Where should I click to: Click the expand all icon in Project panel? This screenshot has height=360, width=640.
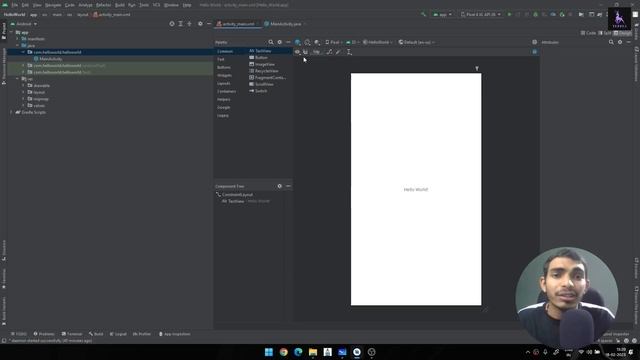click(180, 24)
